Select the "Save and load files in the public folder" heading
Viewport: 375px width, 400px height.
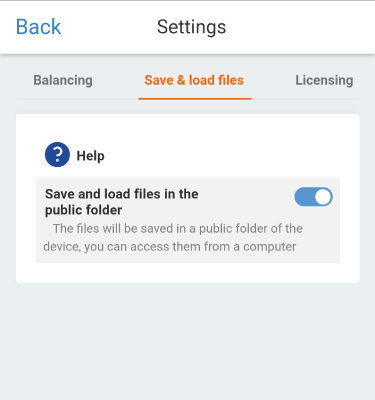pyautogui.click(x=122, y=202)
